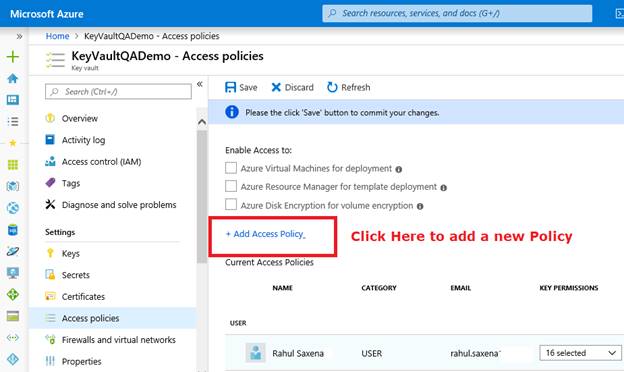Click the Favorites star icon in sidebar
624x372 pixels.
click(13, 143)
